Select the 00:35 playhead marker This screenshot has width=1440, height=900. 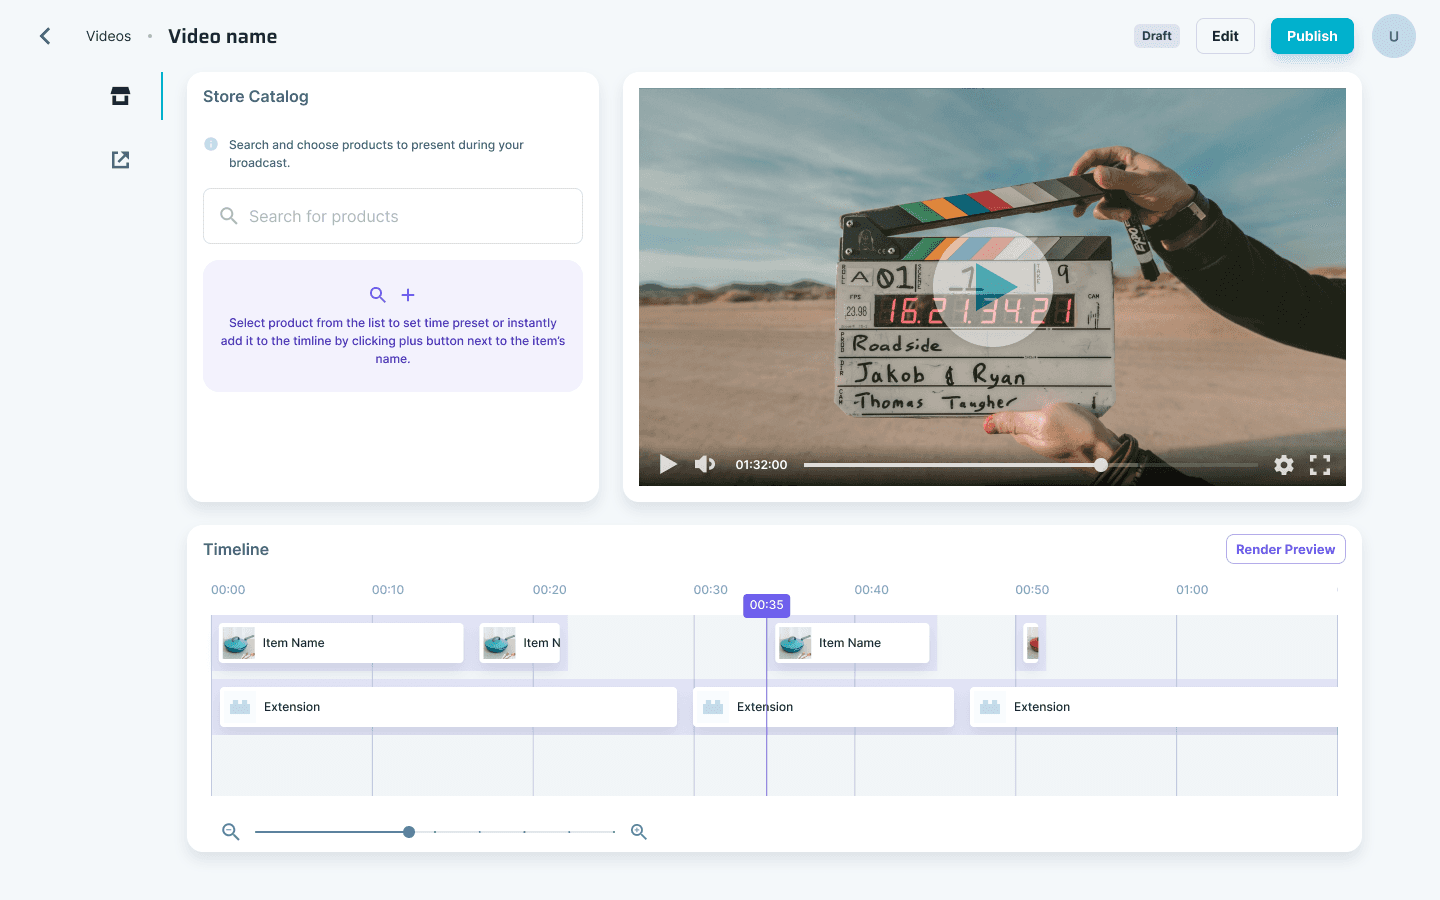[x=767, y=605]
